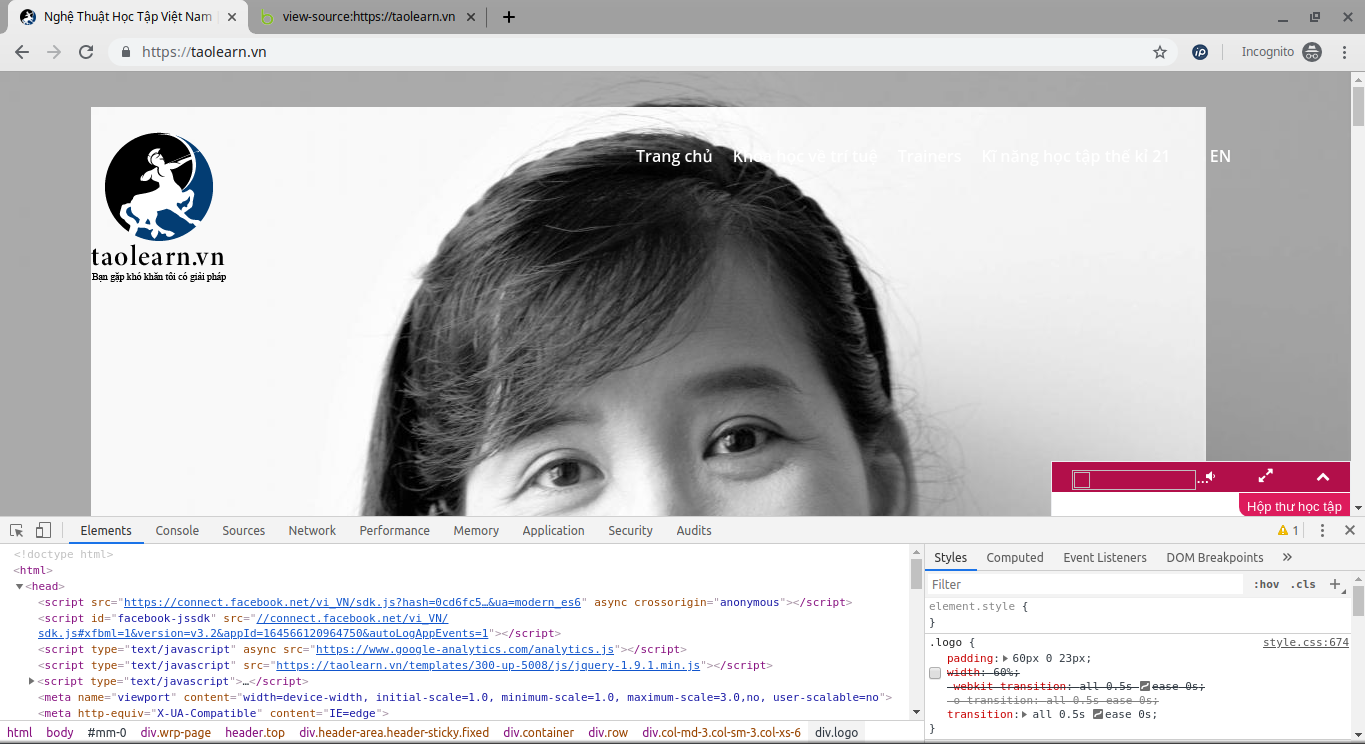This screenshot has height=744, width=1365.
Task: Open Chrome's three-dot menu
Action: (1344, 52)
